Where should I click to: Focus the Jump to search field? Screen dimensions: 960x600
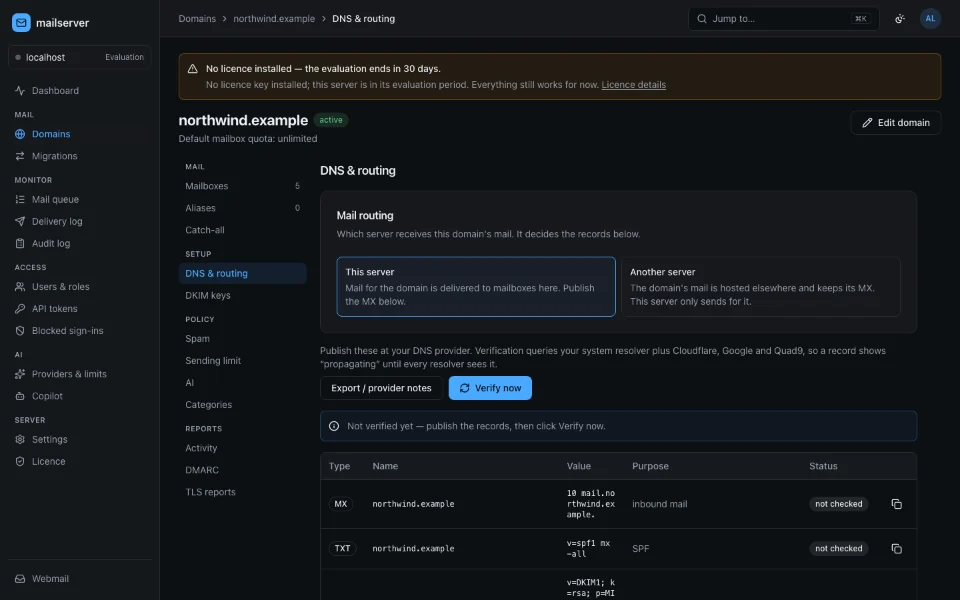click(x=784, y=19)
